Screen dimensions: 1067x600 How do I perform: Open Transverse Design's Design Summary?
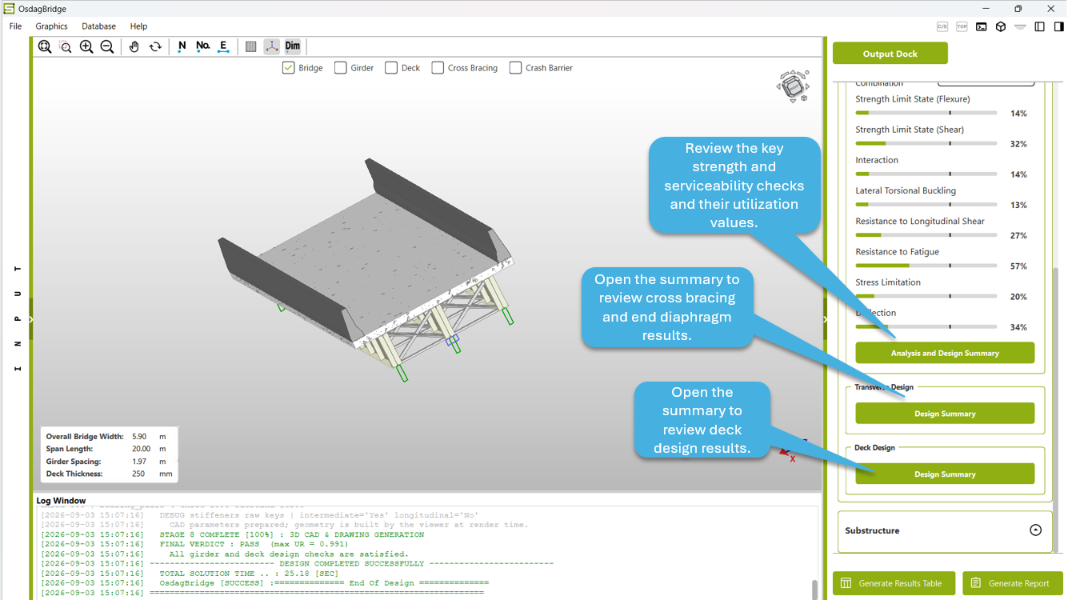[945, 414]
